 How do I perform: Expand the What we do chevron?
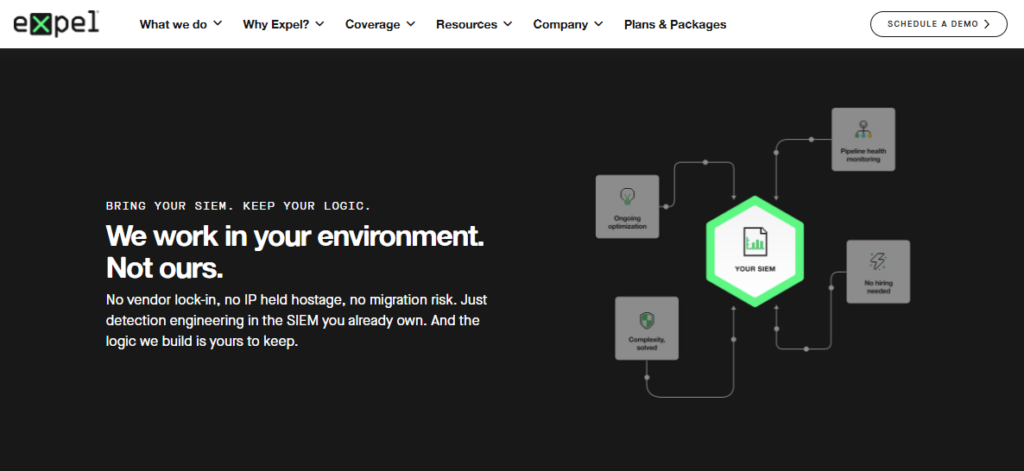217,24
